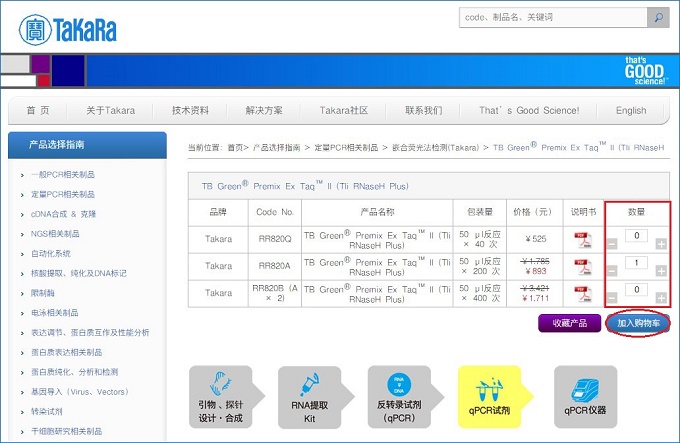Click the 加入购物车 button
Image resolution: width=680 pixels, height=443 pixels.
tap(638, 323)
